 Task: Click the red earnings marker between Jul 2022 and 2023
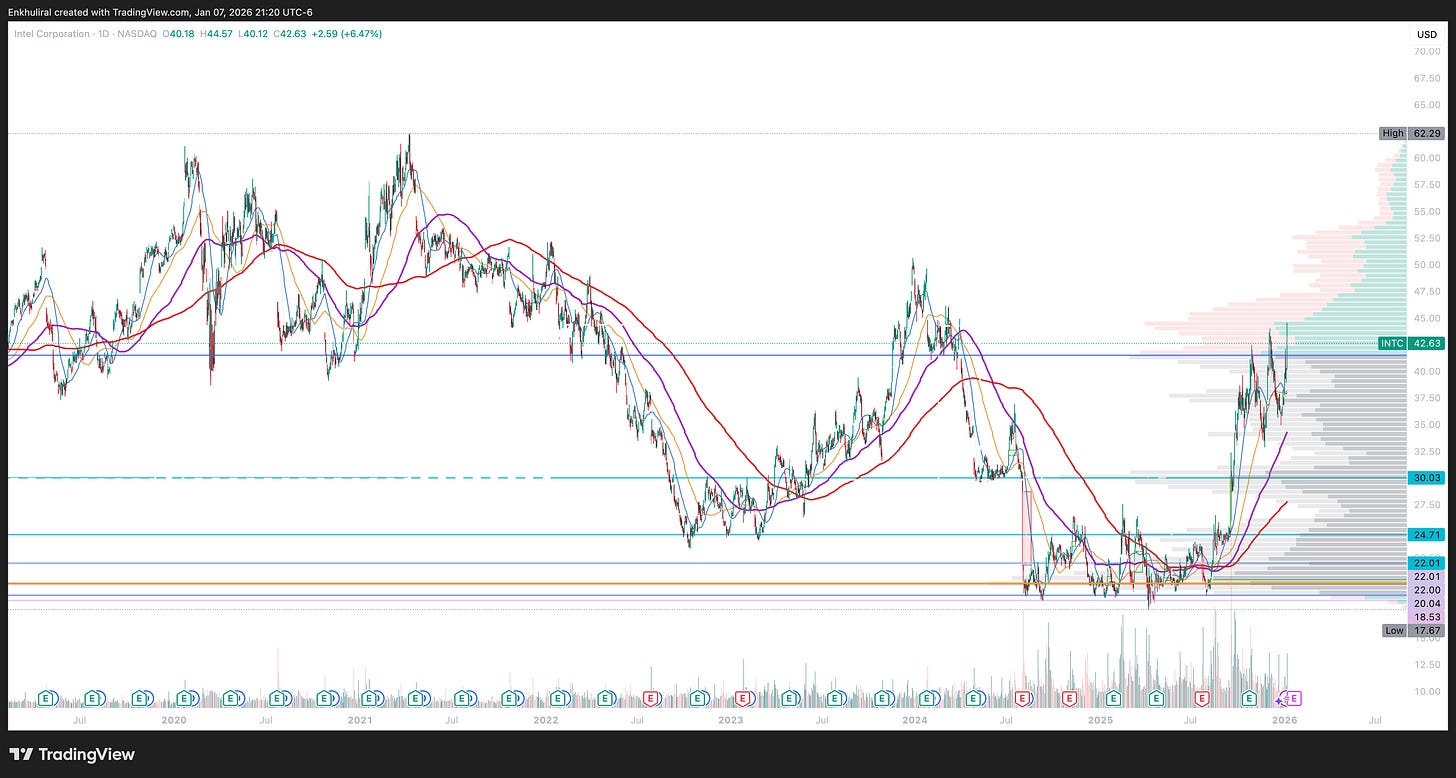pos(651,697)
